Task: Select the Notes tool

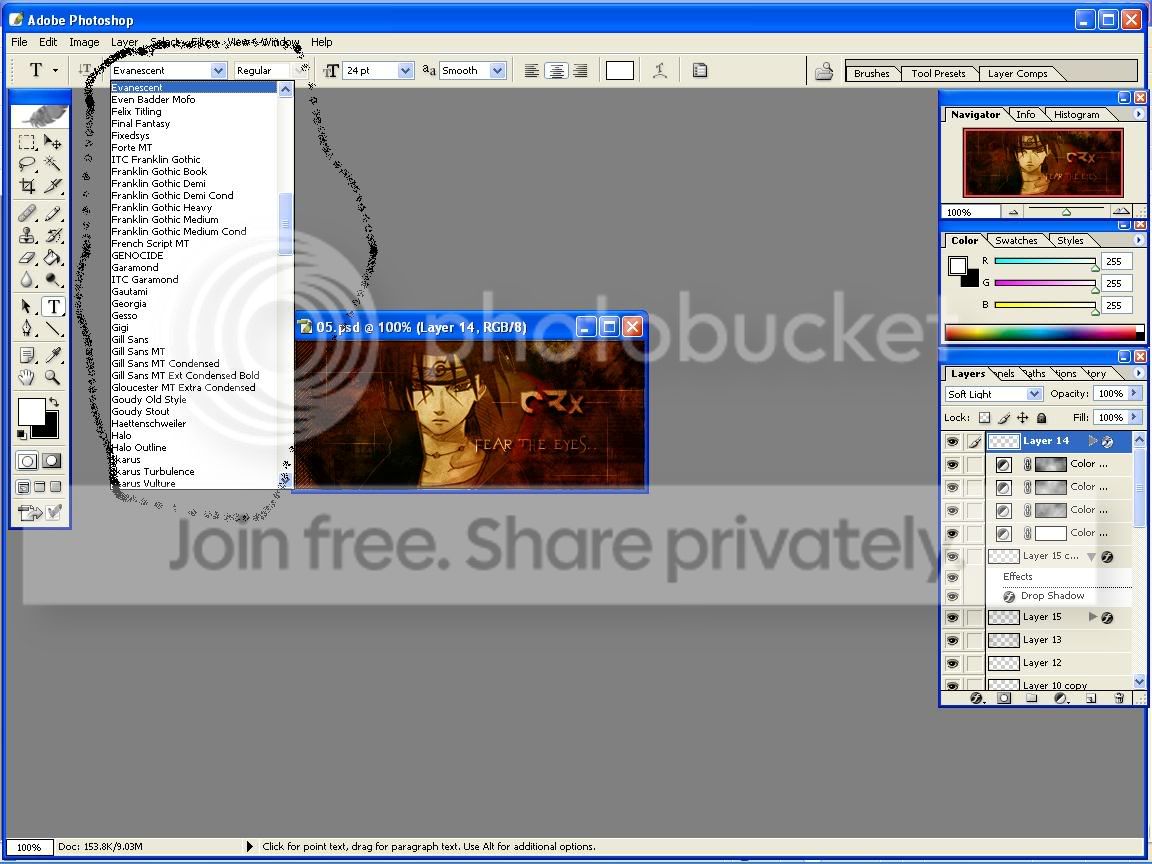Action: (x=27, y=356)
